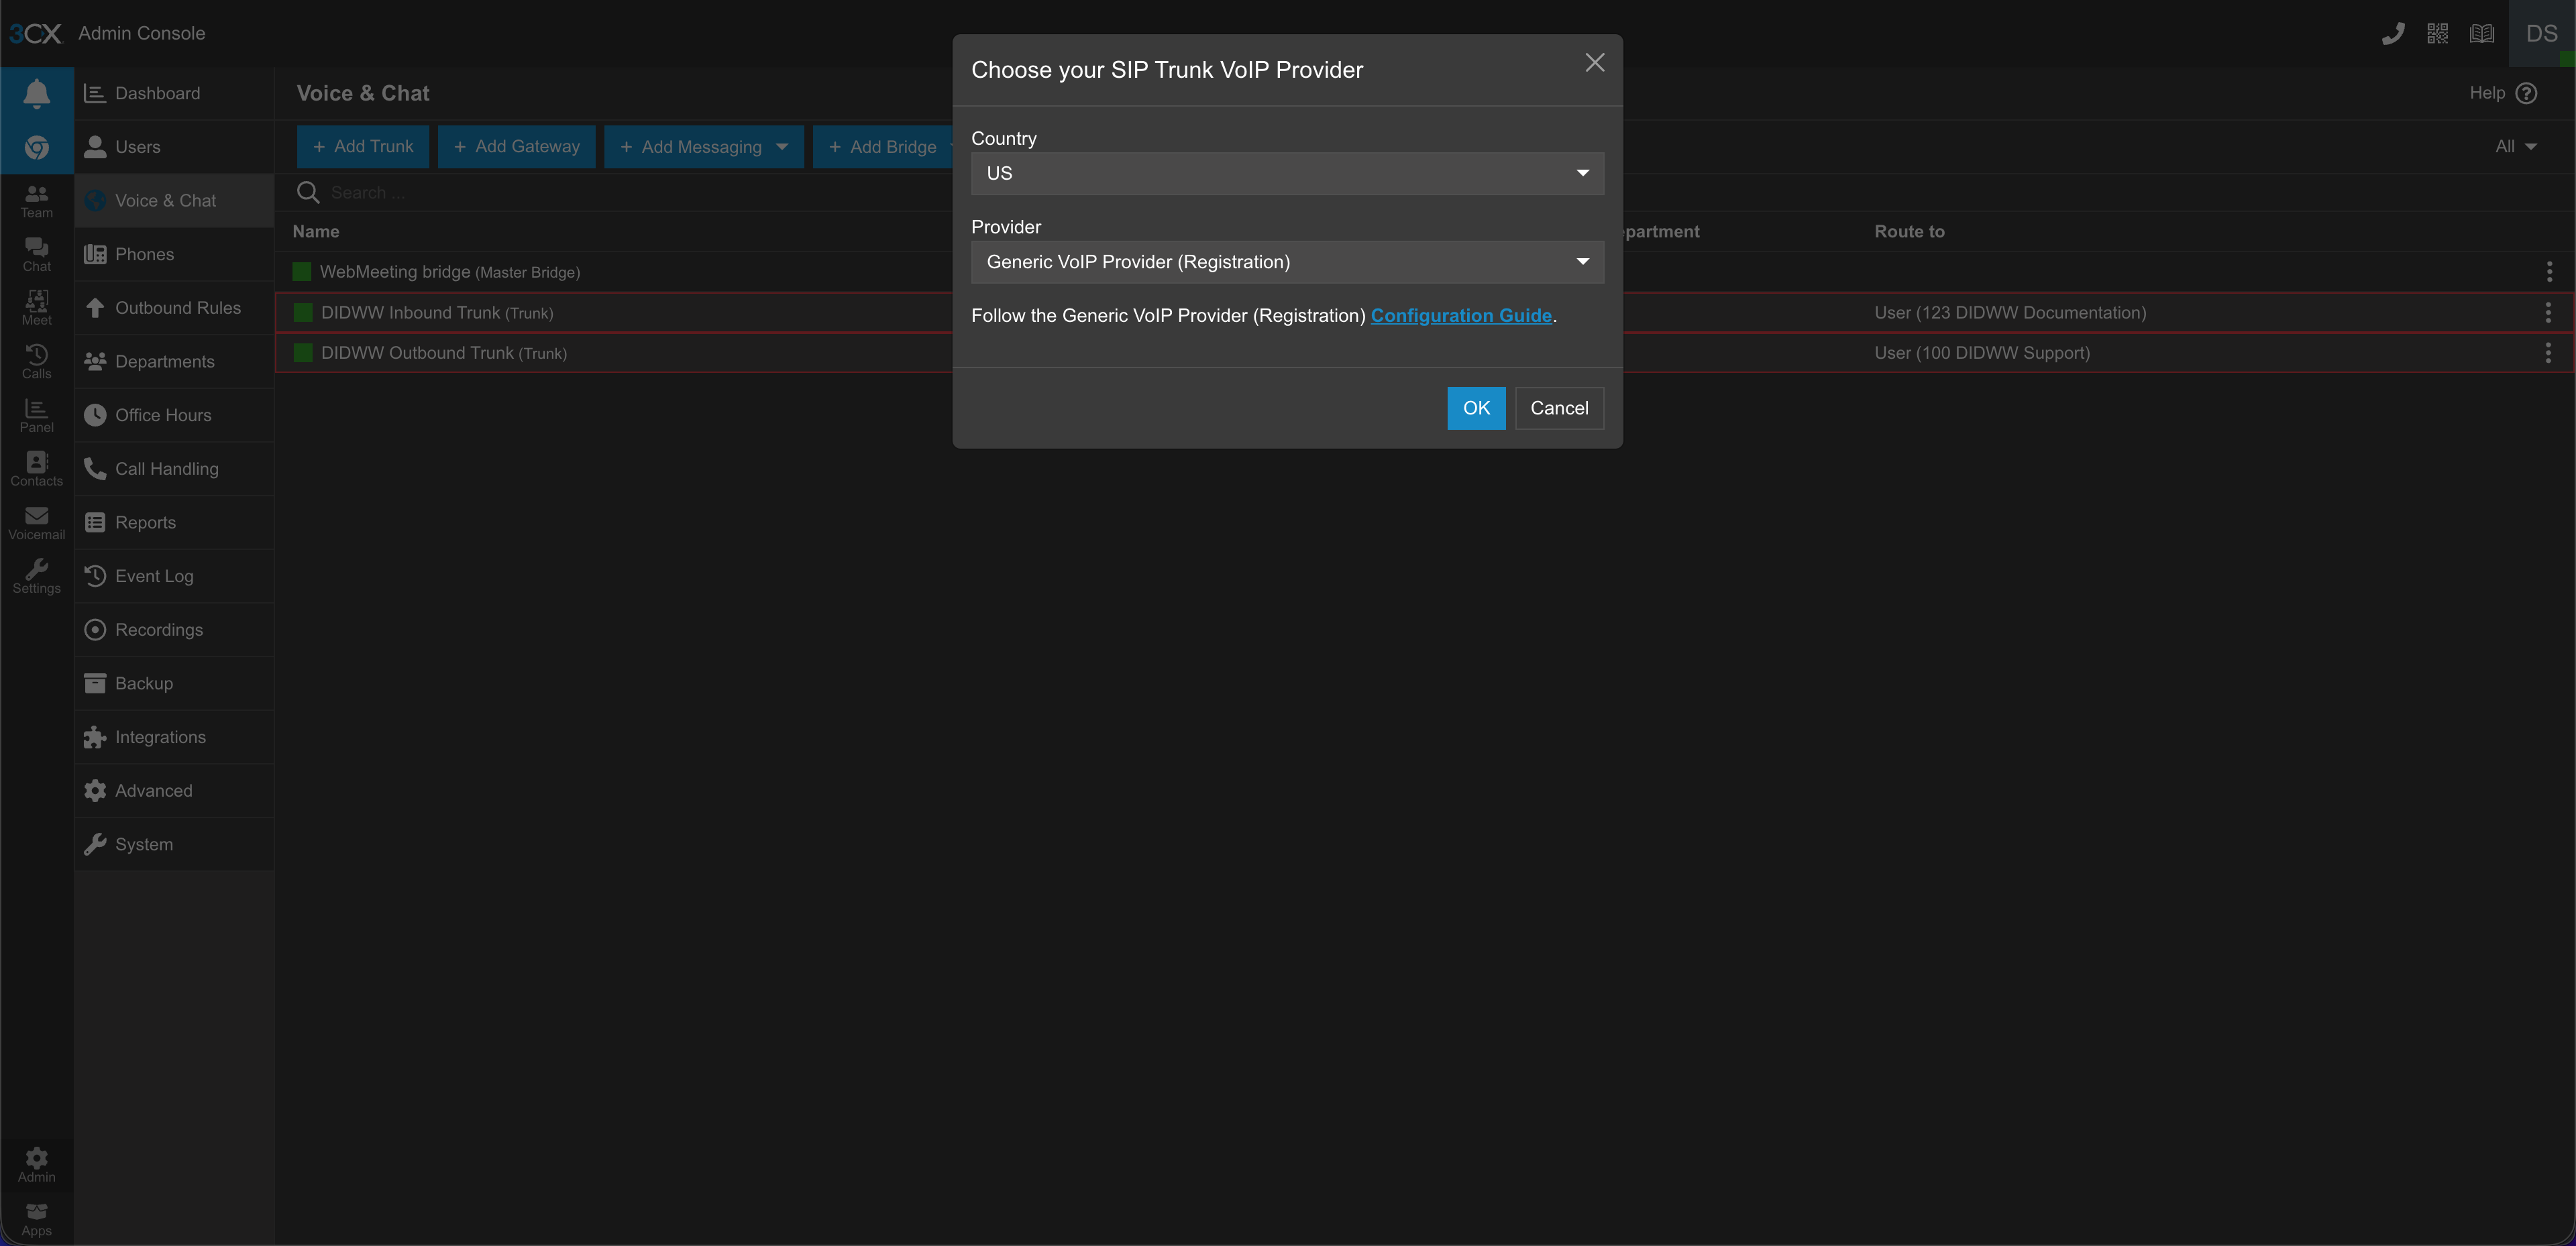This screenshot has width=2576, height=1246.
Task: Click the Help question mark icon
Action: [x=2526, y=93]
